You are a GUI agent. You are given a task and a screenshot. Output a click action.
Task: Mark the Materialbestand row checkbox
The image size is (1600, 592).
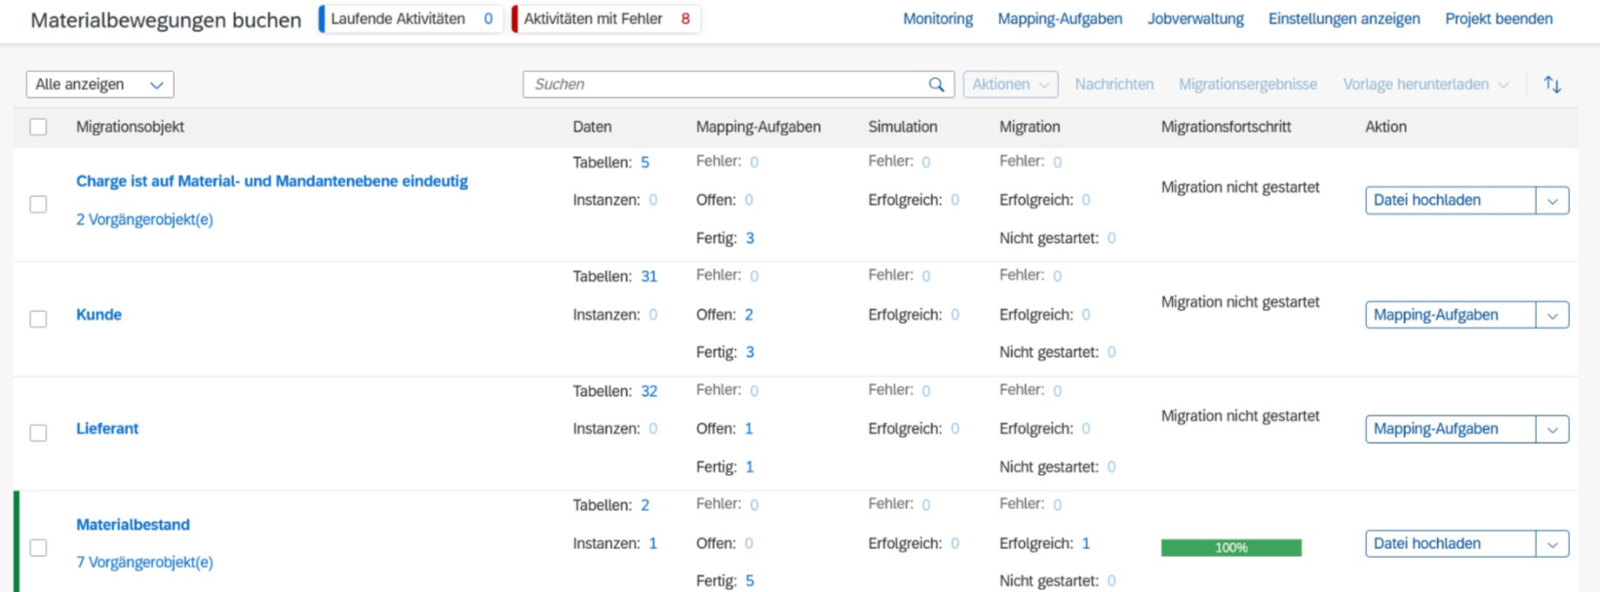coord(38,548)
